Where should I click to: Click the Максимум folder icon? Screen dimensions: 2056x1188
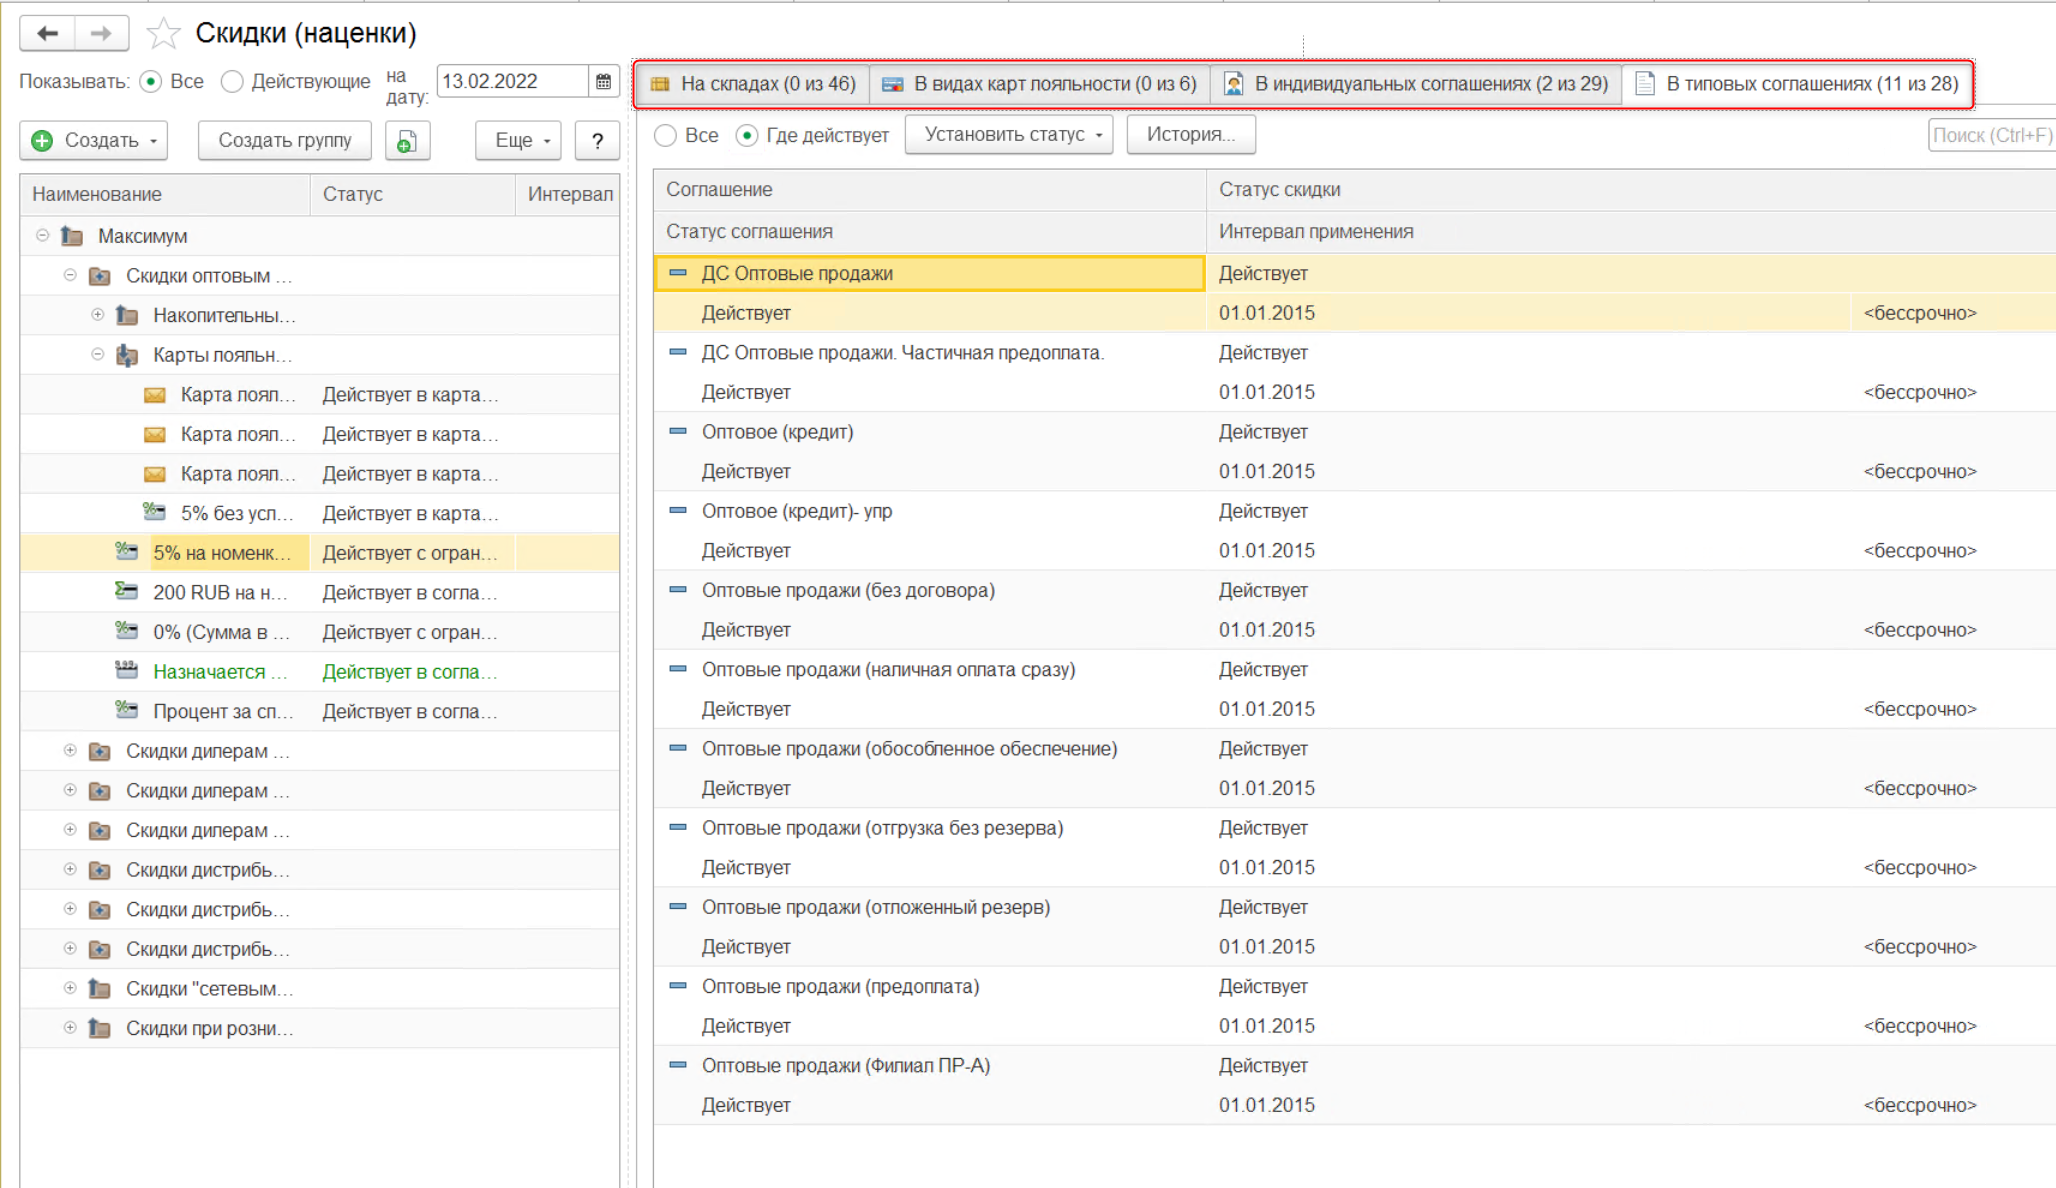pos(72,237)
